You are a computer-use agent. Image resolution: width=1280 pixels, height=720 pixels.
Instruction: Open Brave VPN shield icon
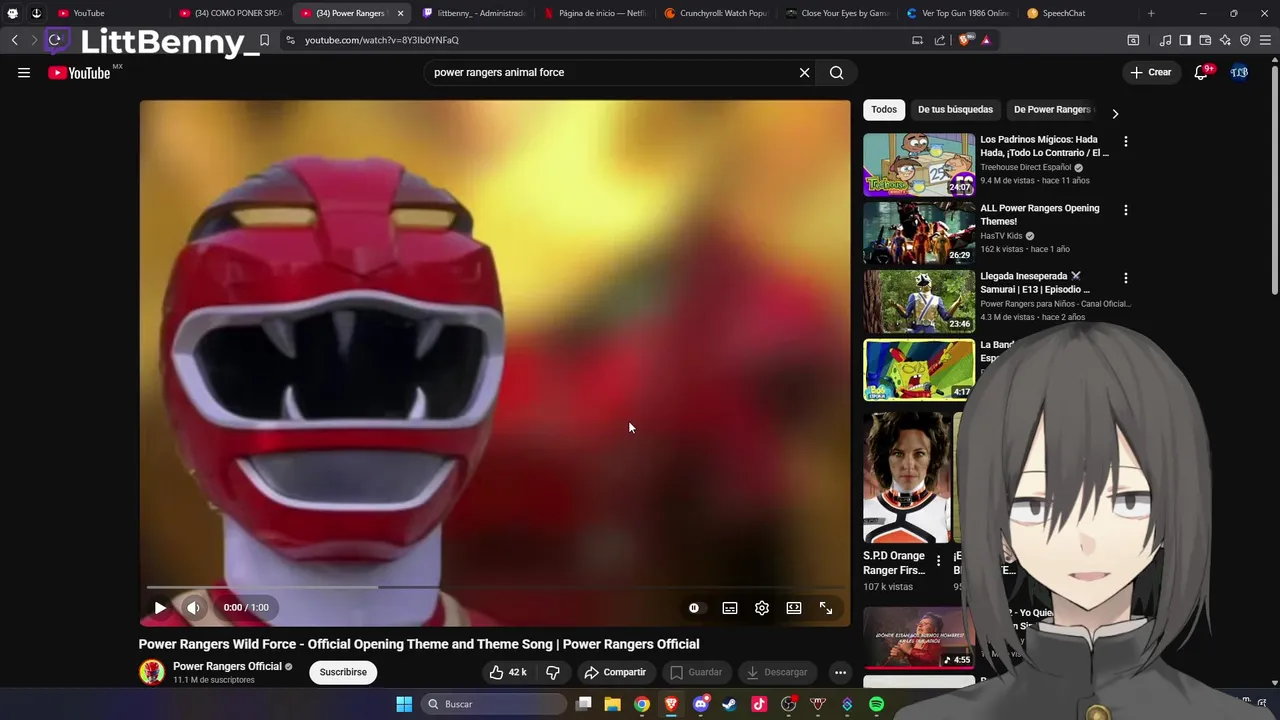pos(1245,40)
